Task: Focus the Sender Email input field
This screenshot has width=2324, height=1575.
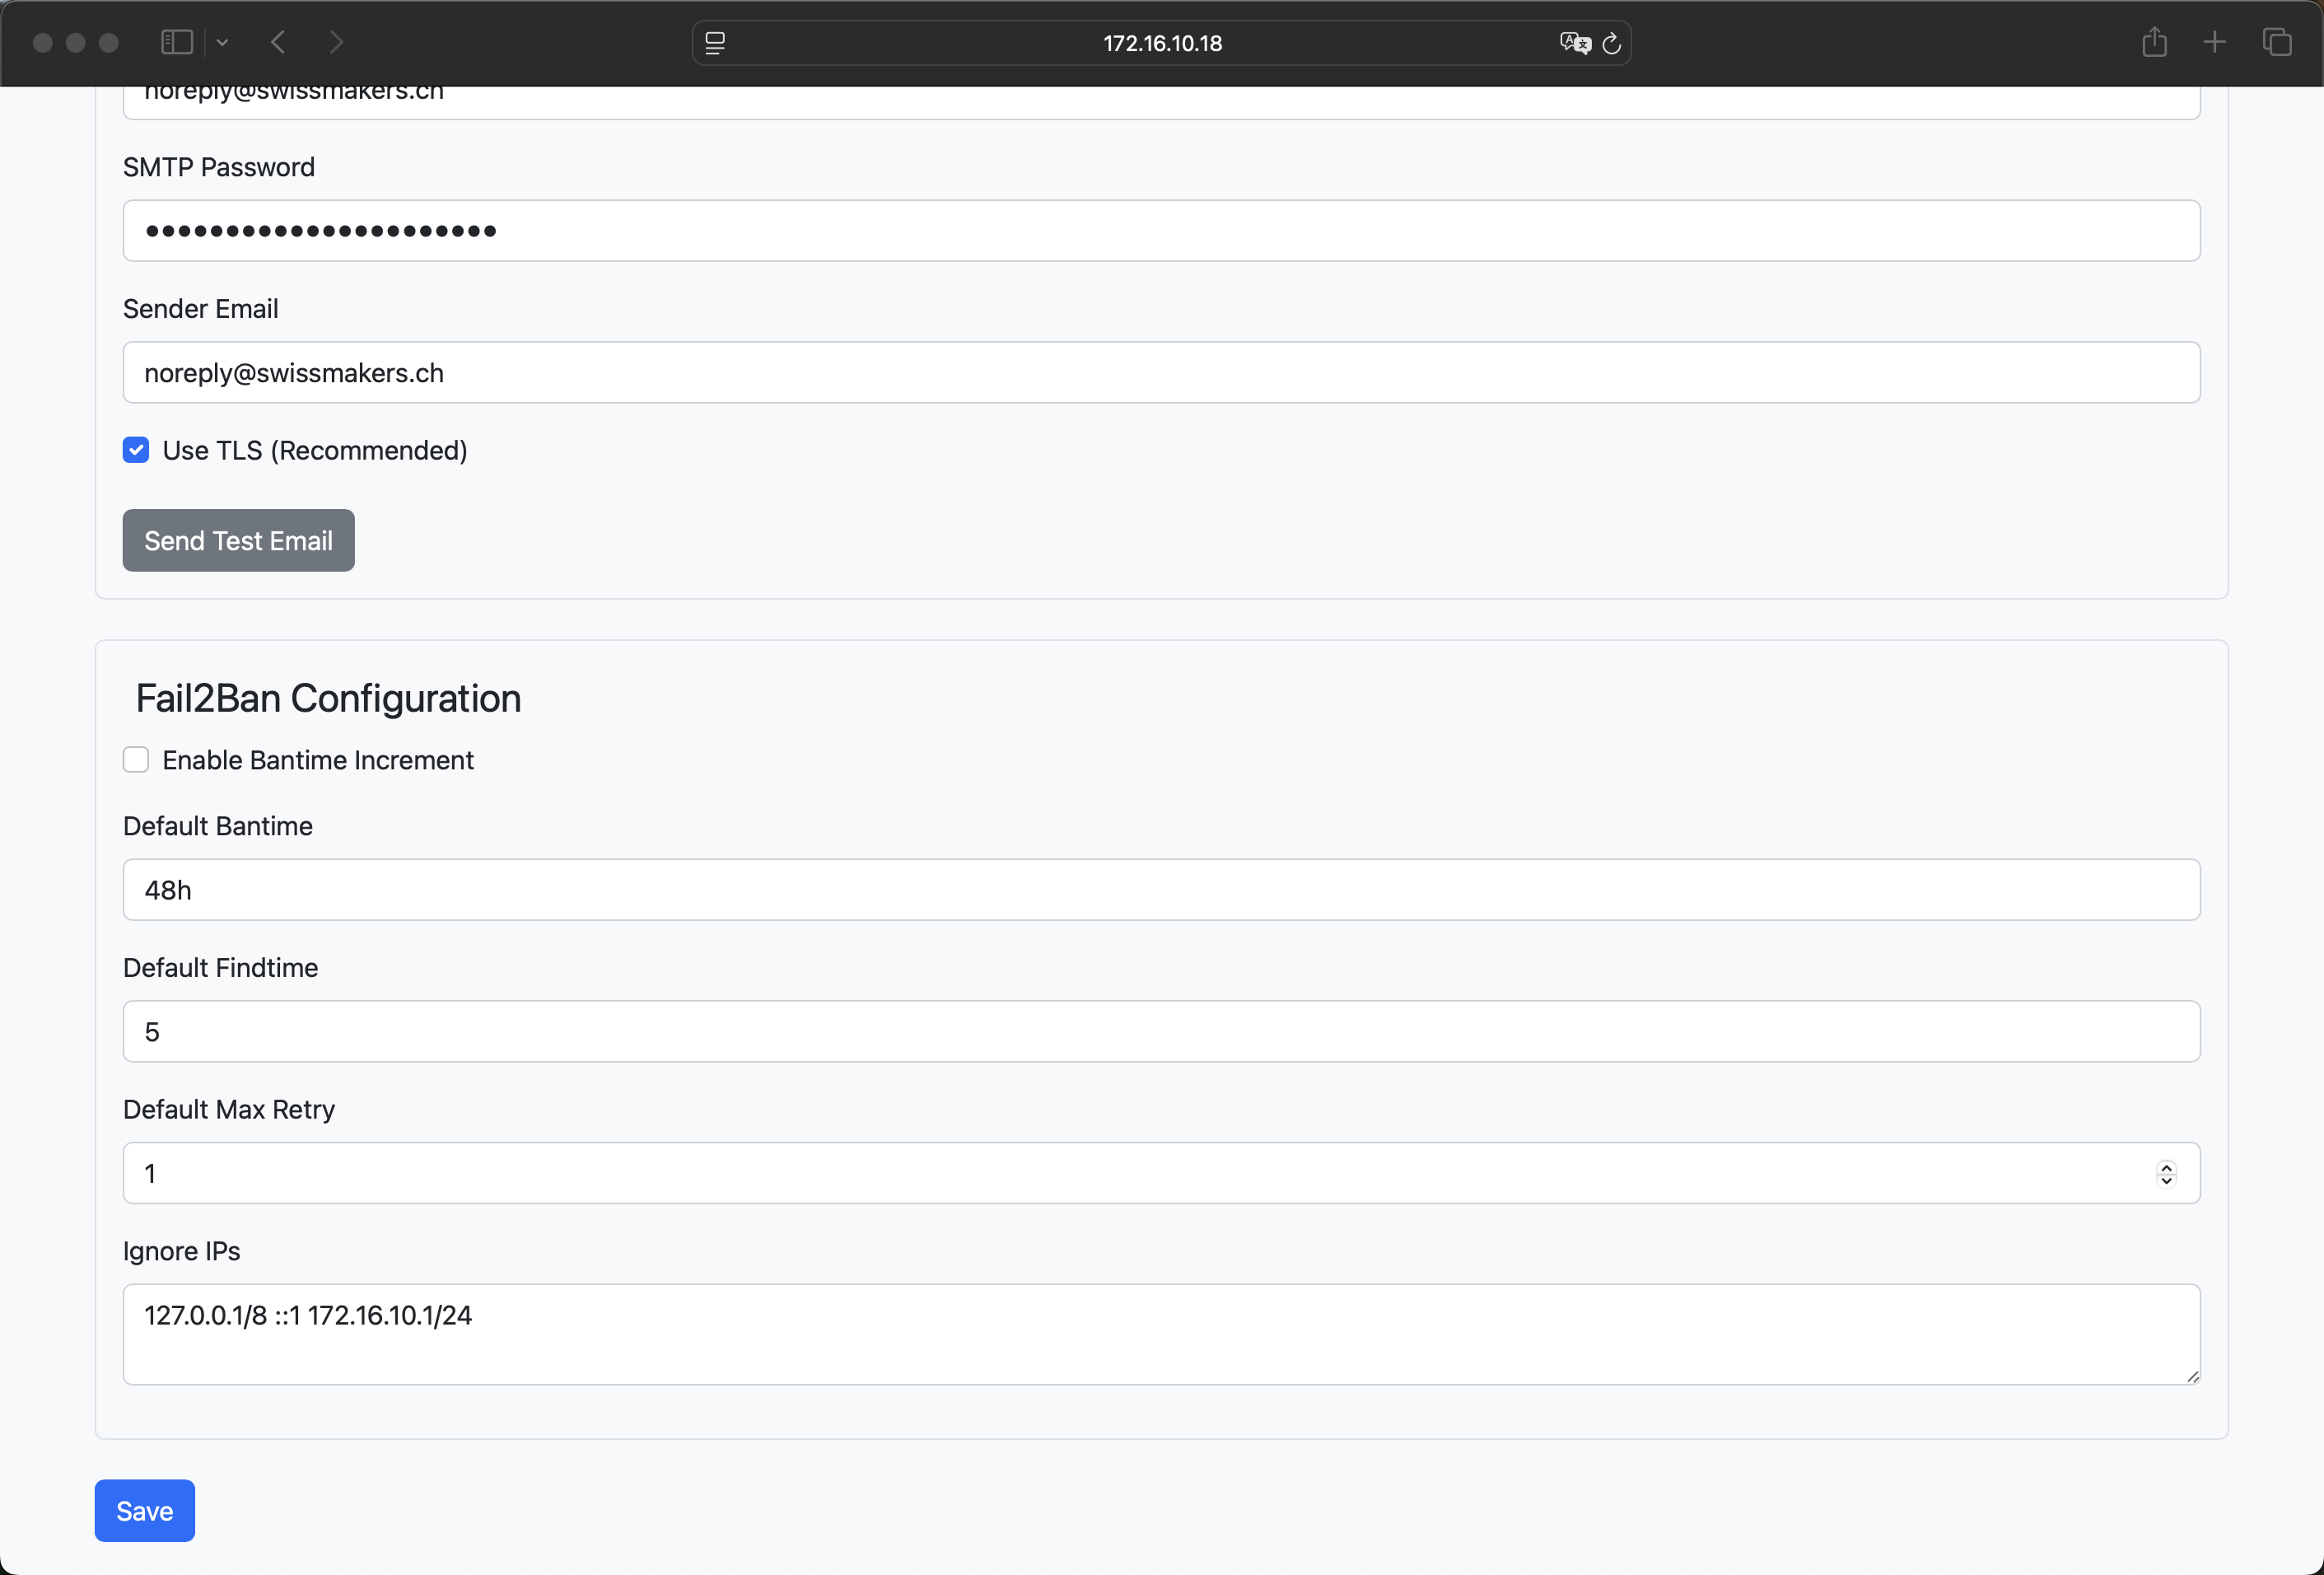Action: [x=1160, y=373]
